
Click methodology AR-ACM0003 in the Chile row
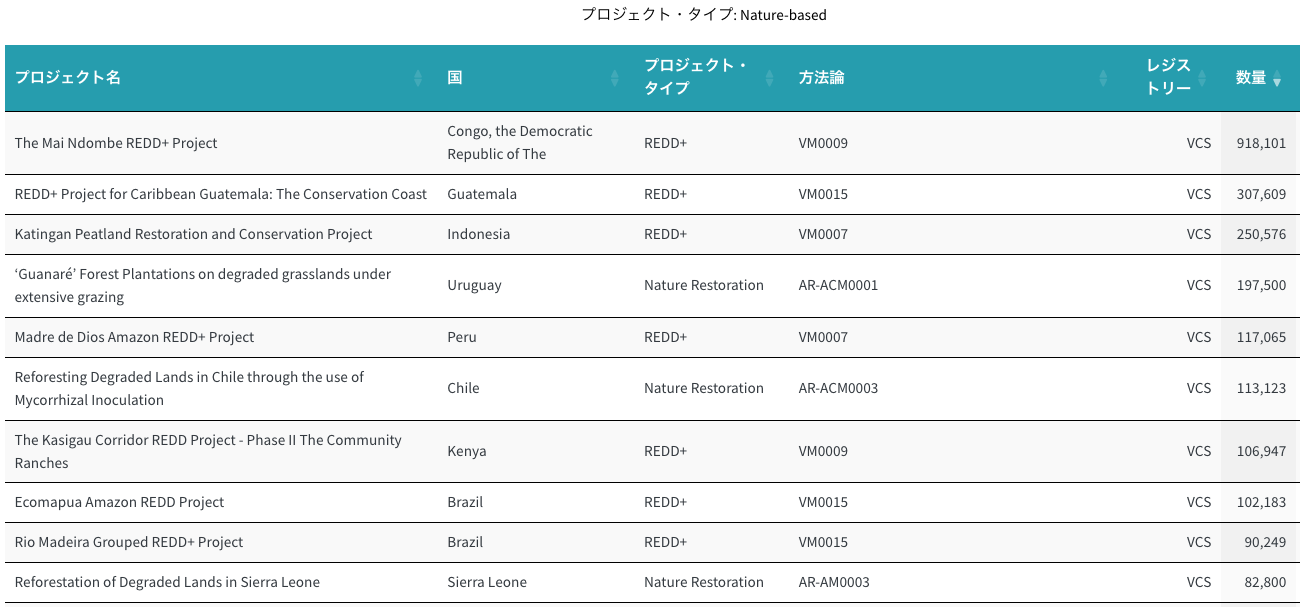click(x=838, y=388)
